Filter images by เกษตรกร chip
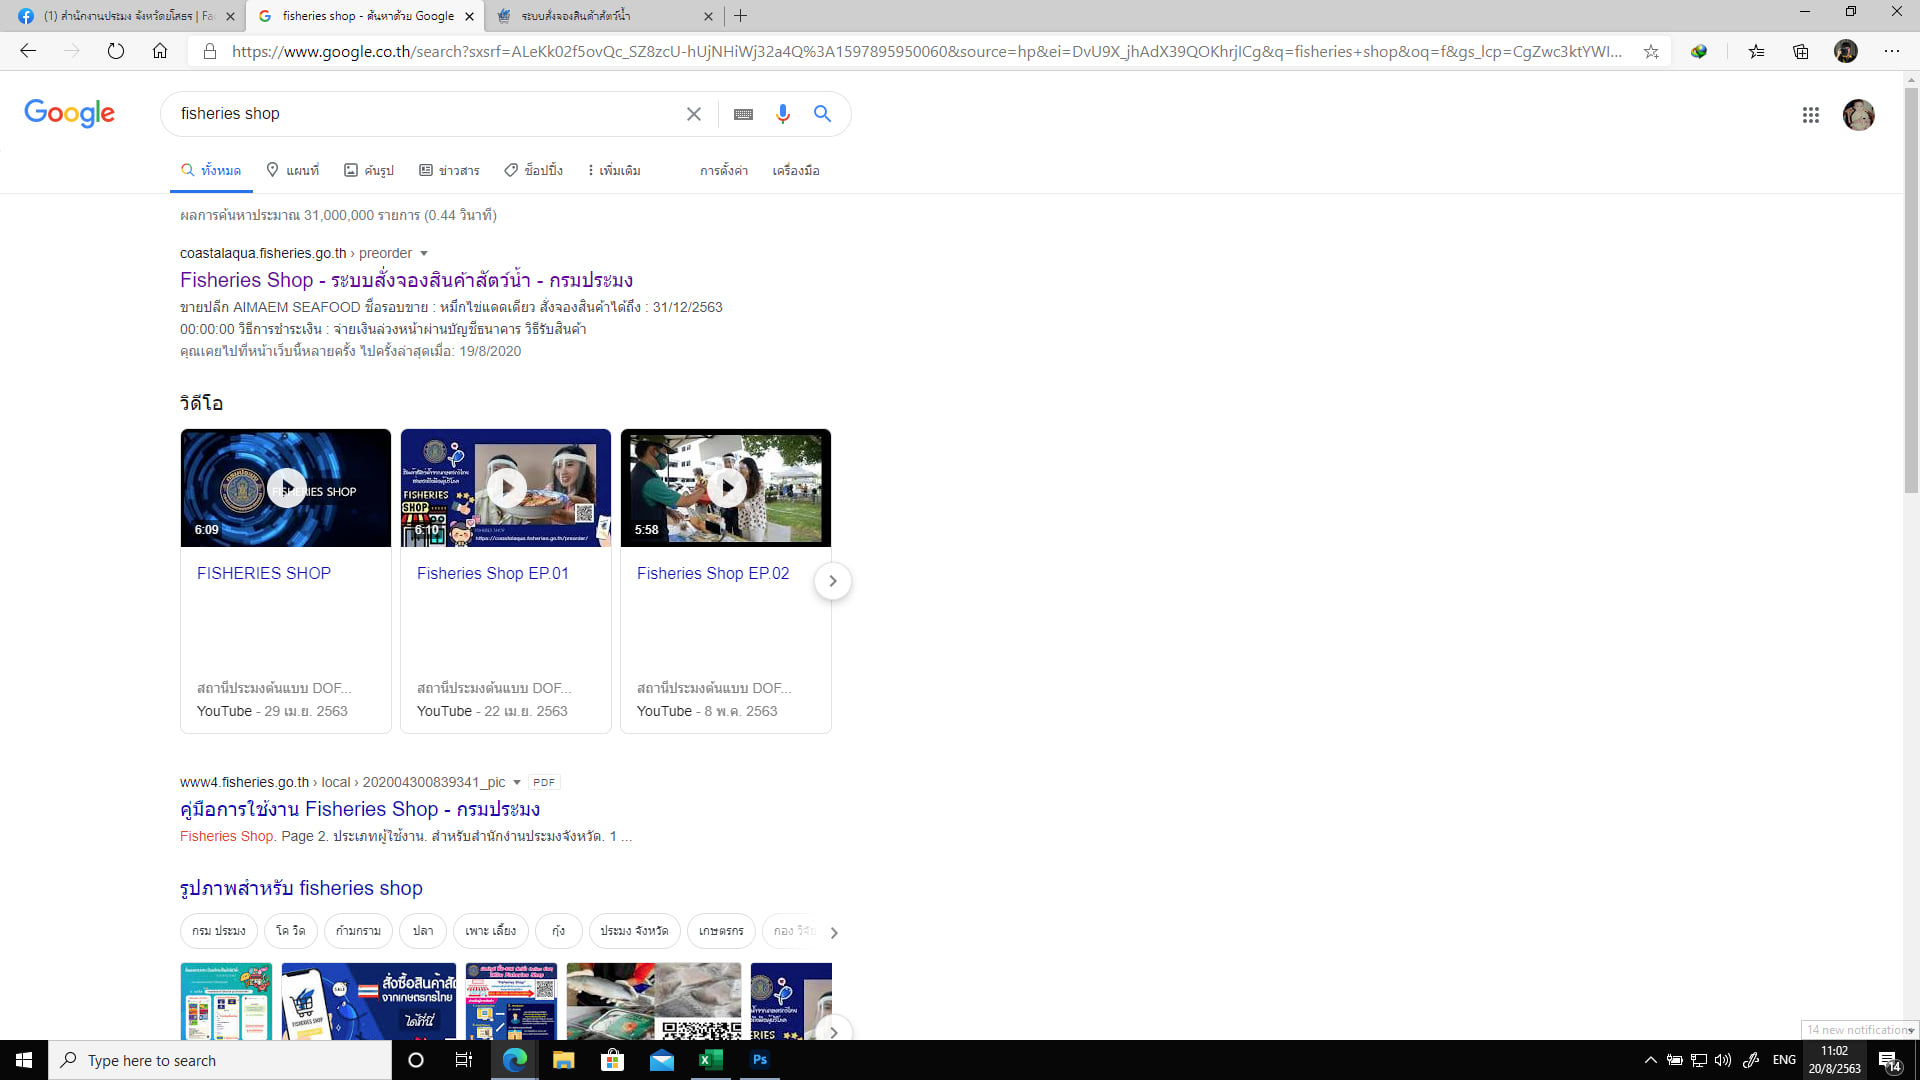Screen dimensions: 1920x1080 pyautogui.click(x=721, y=931)
